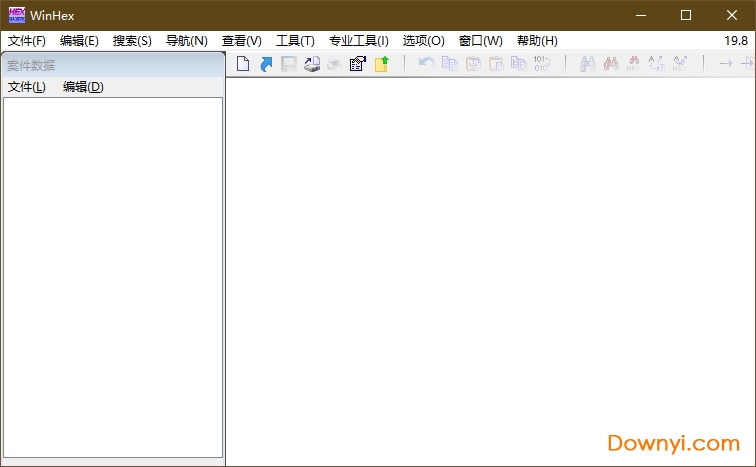Open the 专业工具(I) menu
This screenshot has width=756, height=467.
(358, 41)
